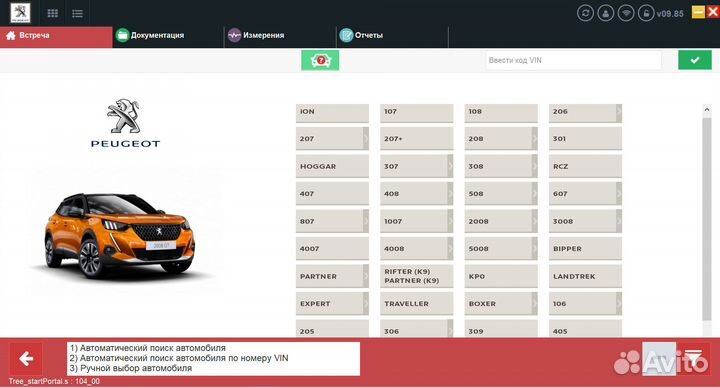Screen dimensions: 720x388
Task: Expand the 308 model arrow
Action: tap(534, 166)
